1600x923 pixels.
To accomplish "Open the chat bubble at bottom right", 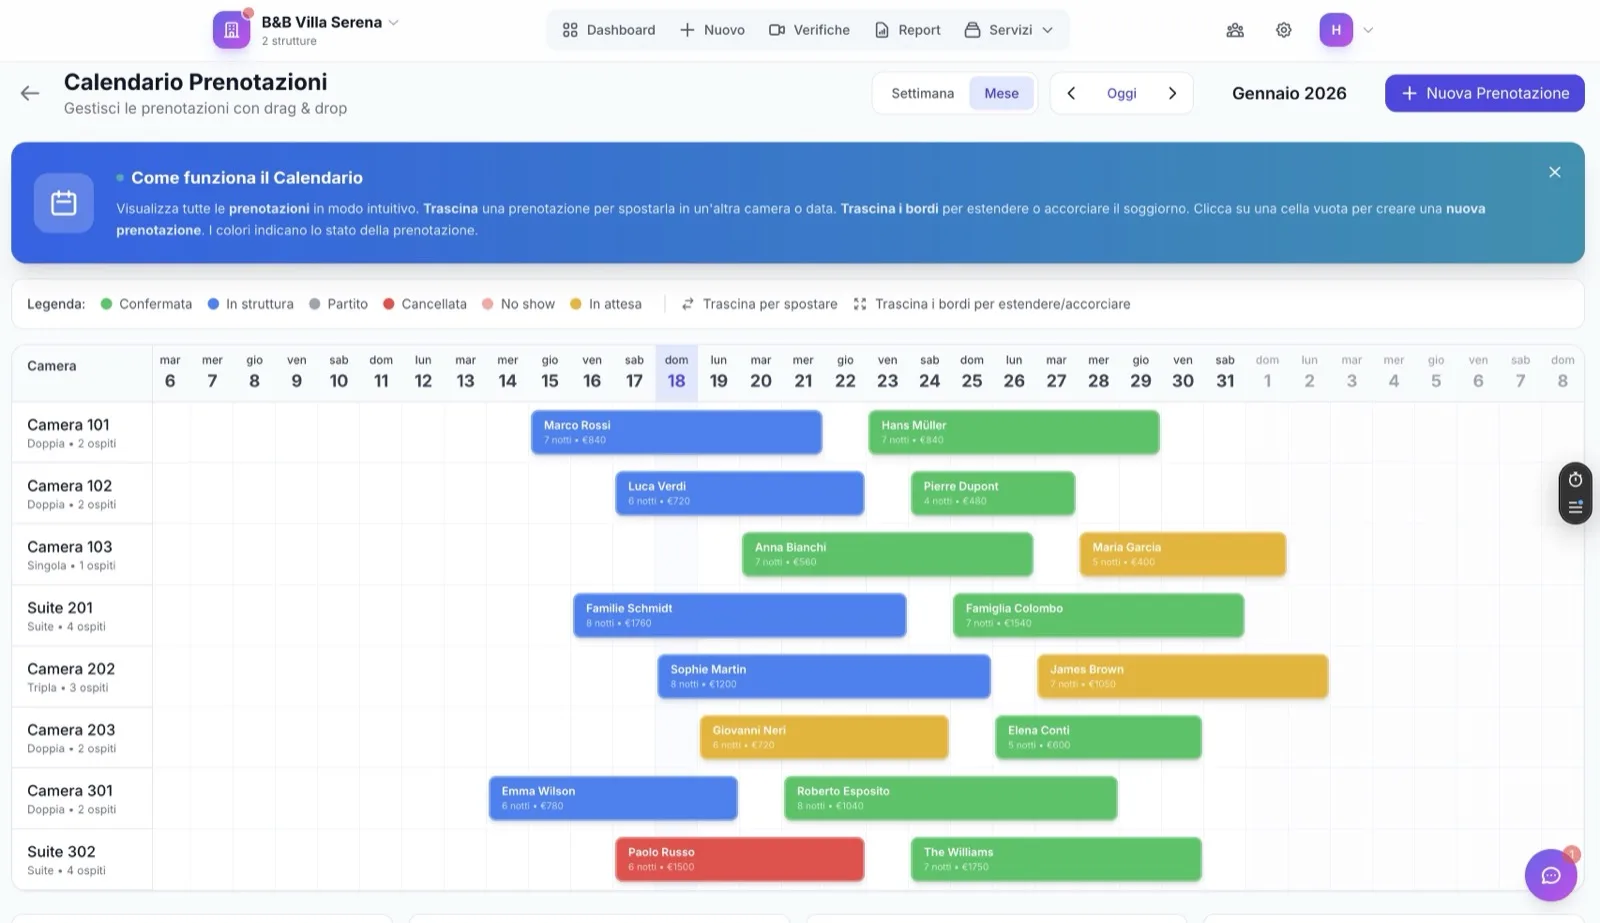I will click(1550, 875).
